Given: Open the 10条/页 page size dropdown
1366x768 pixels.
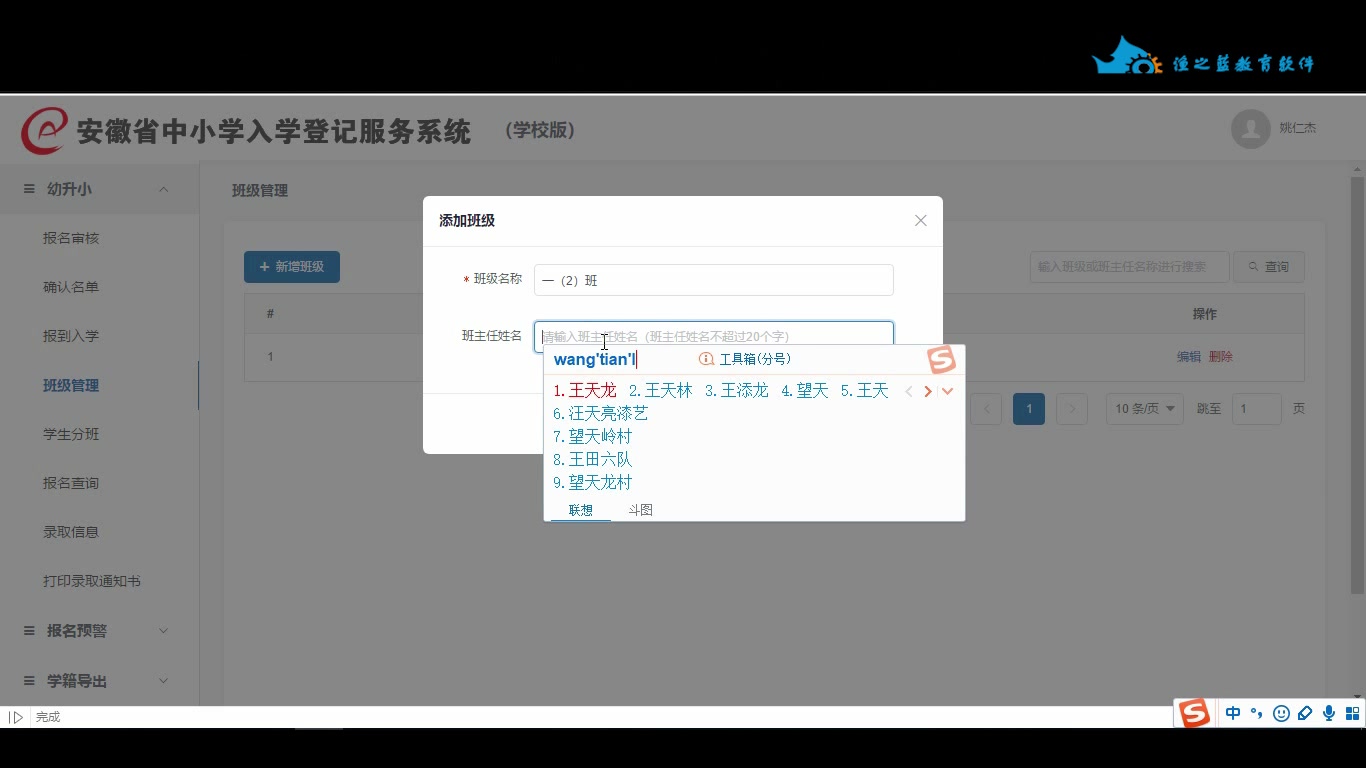Looking at the screenshot, I should [x=1144, y=408].
